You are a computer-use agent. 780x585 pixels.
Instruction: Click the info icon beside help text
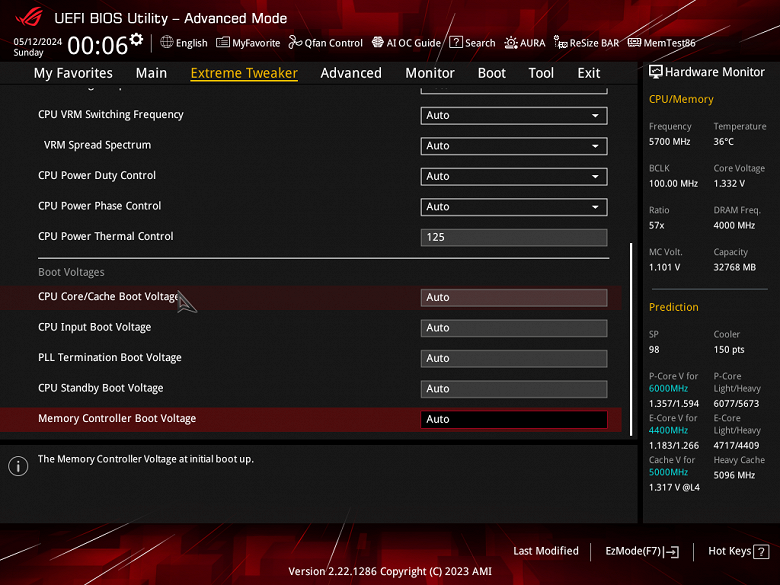[18, 466]
